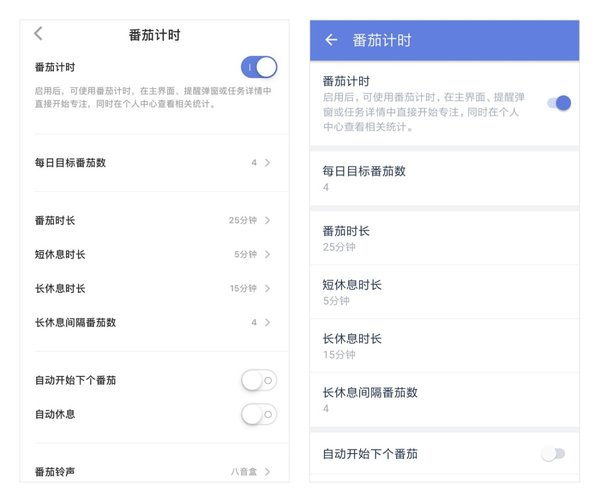The width and height of the screenshot is (600, 502).
Task: Expand 短休息时长 chevron showing 5分钟
Action: 268,254
